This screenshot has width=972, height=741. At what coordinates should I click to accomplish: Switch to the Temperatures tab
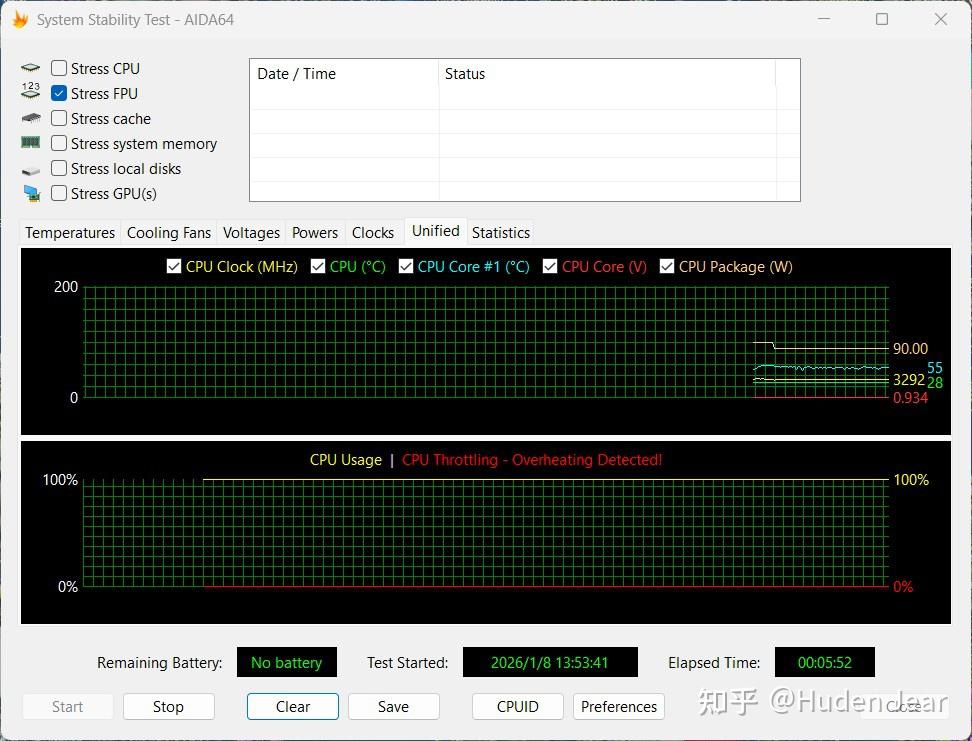70,233
